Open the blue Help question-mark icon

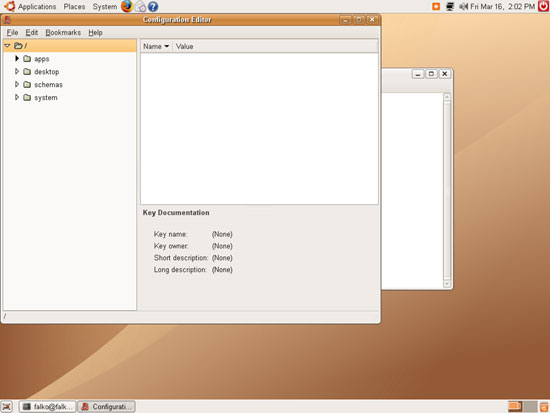(x=153, y=6)
